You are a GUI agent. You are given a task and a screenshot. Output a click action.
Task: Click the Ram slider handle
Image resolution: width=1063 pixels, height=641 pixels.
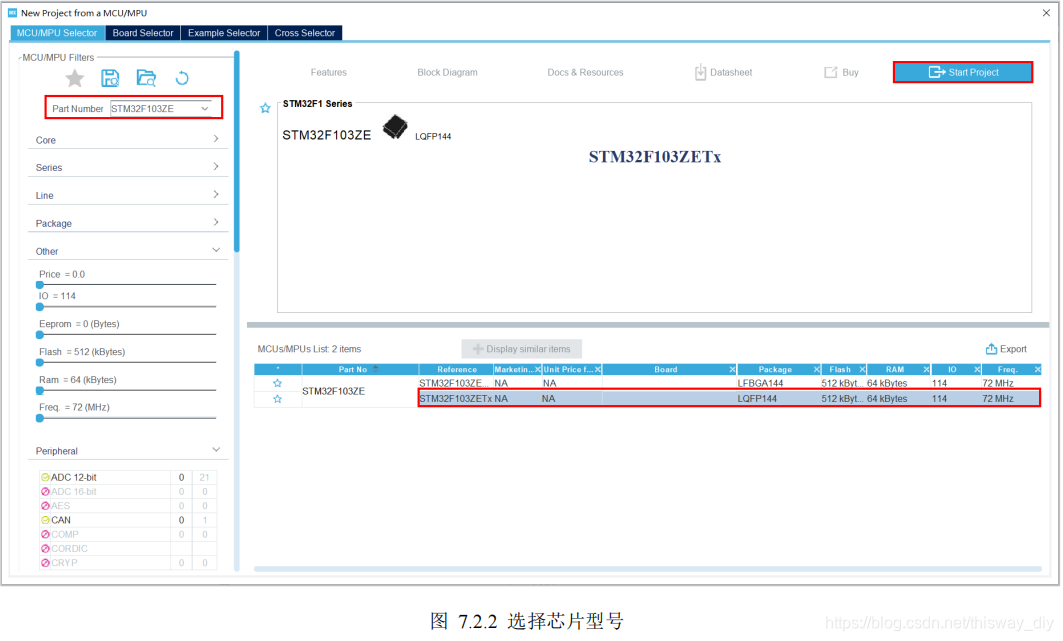40,390
